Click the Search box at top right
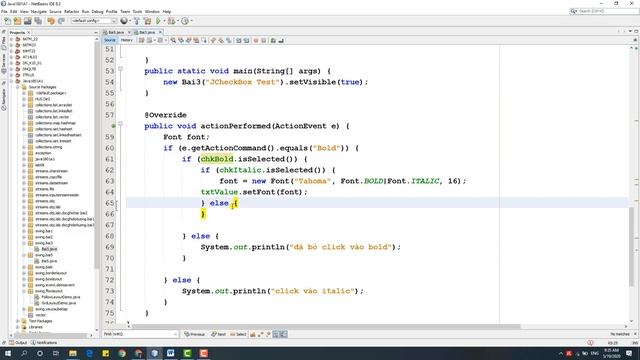640x360 pixels. [x=604, y=11]
